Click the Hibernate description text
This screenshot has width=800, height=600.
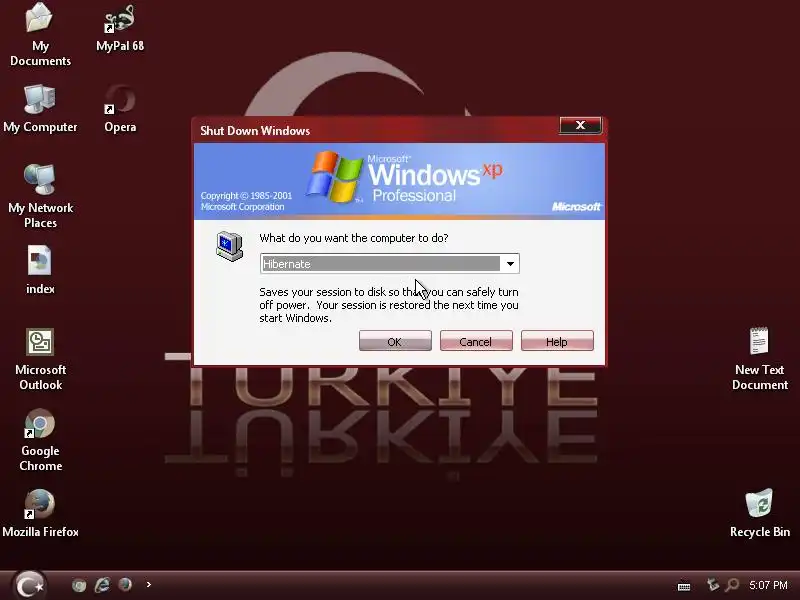pos(389,305)
